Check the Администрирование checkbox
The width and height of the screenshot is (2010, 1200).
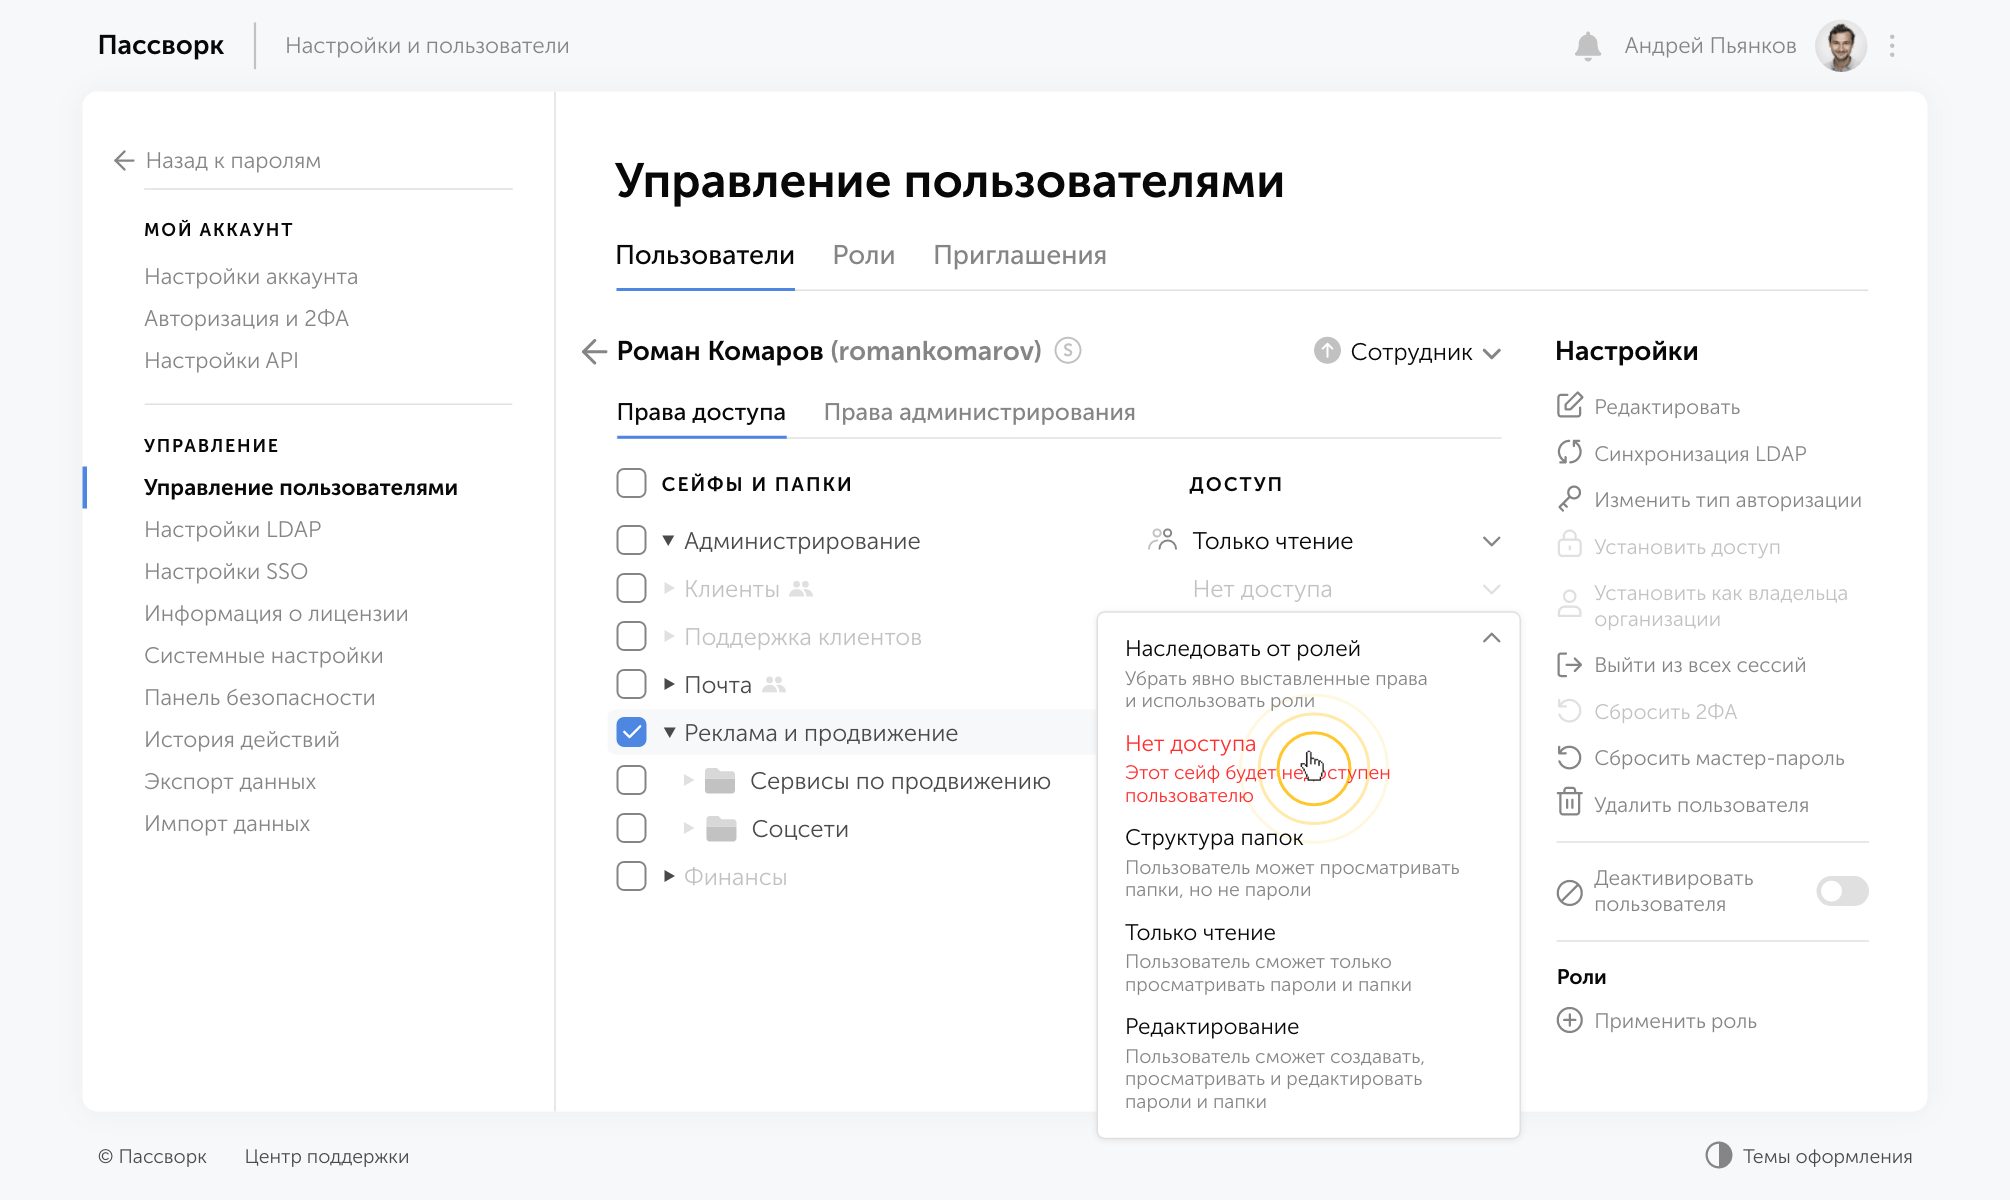pyautogui.click(x=631, y=540)
